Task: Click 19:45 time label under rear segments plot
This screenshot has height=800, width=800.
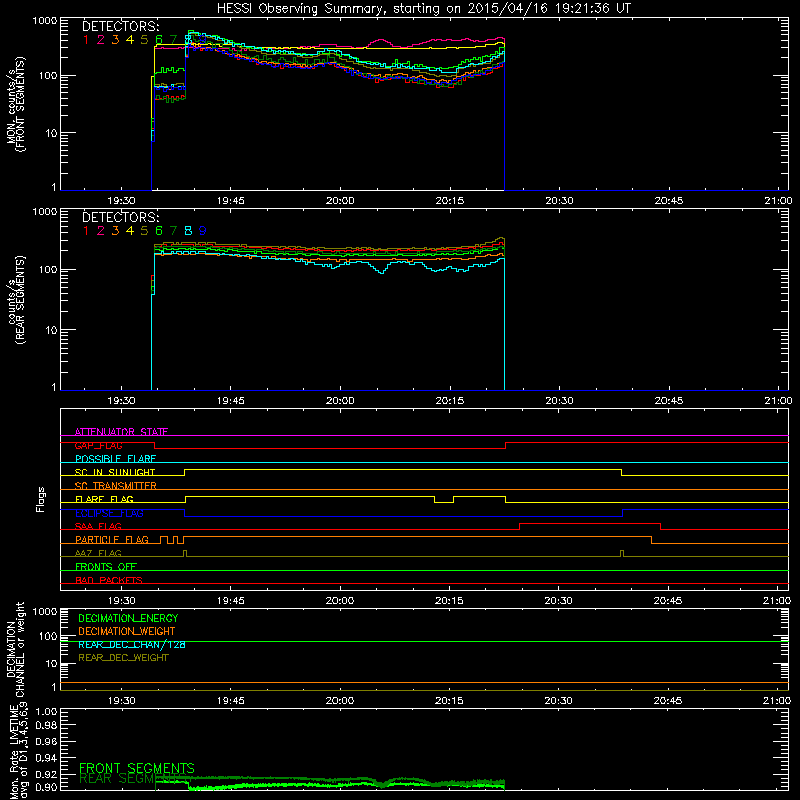Action: pyautogui.click(x=231, y=401)
